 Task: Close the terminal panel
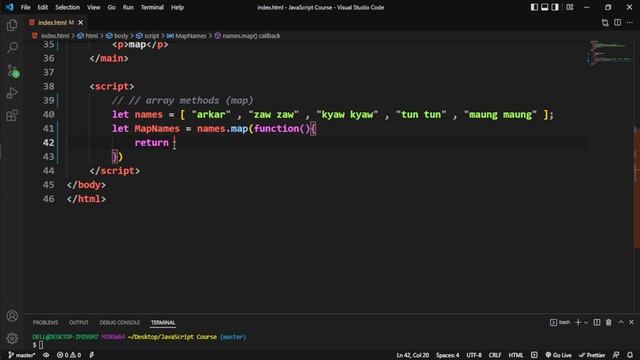631,322
